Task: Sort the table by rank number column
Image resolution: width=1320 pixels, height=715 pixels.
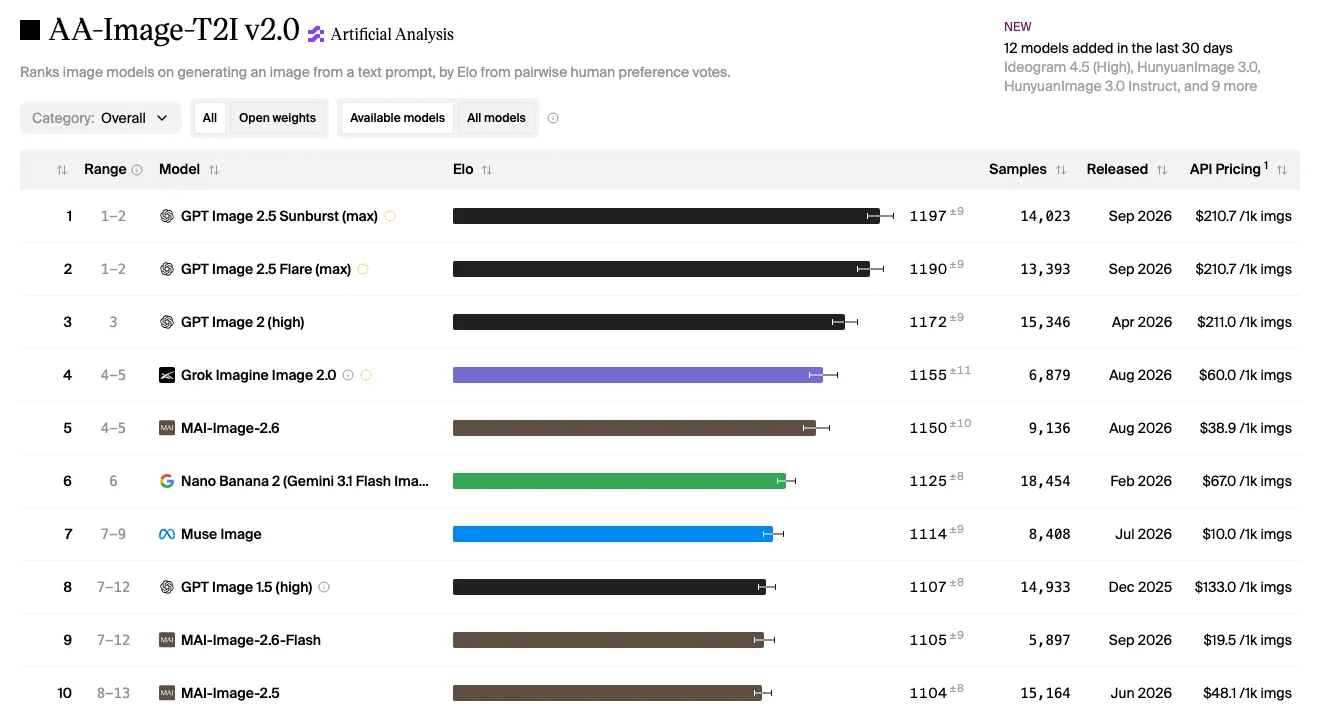Action: pyautogui.click(x=62, y=170)
